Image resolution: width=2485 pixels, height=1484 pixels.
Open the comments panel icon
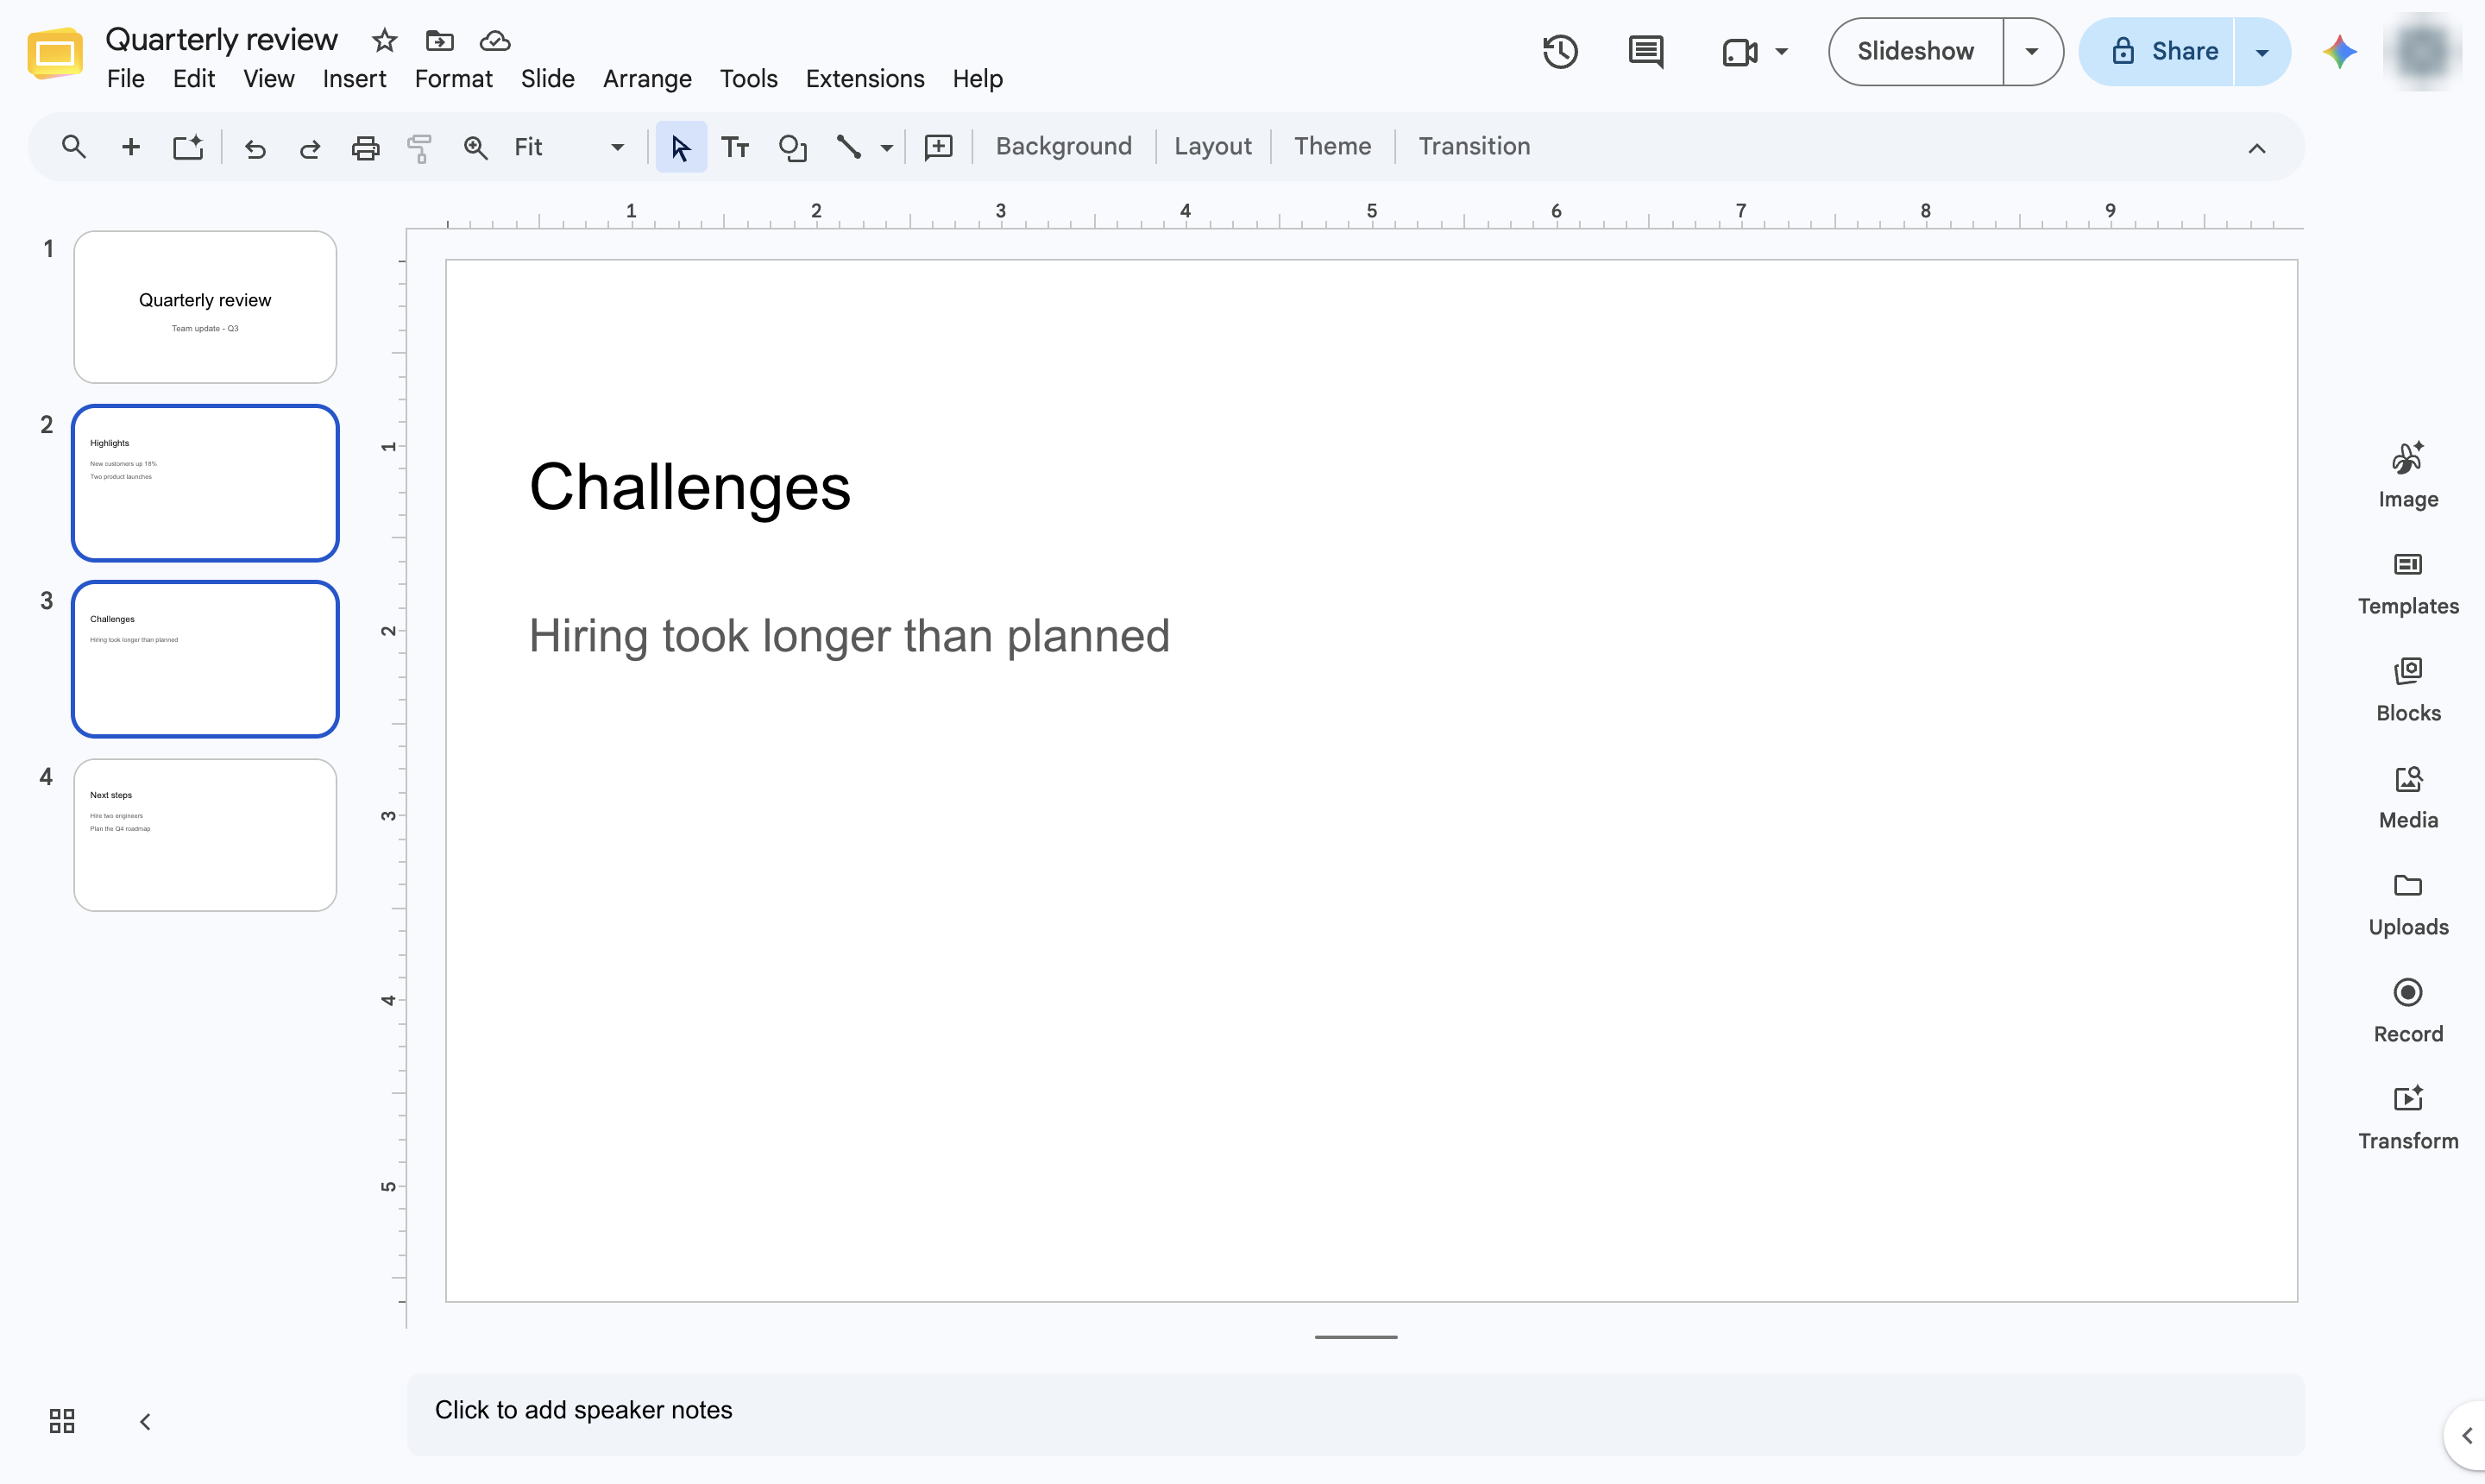[1646, 52]
